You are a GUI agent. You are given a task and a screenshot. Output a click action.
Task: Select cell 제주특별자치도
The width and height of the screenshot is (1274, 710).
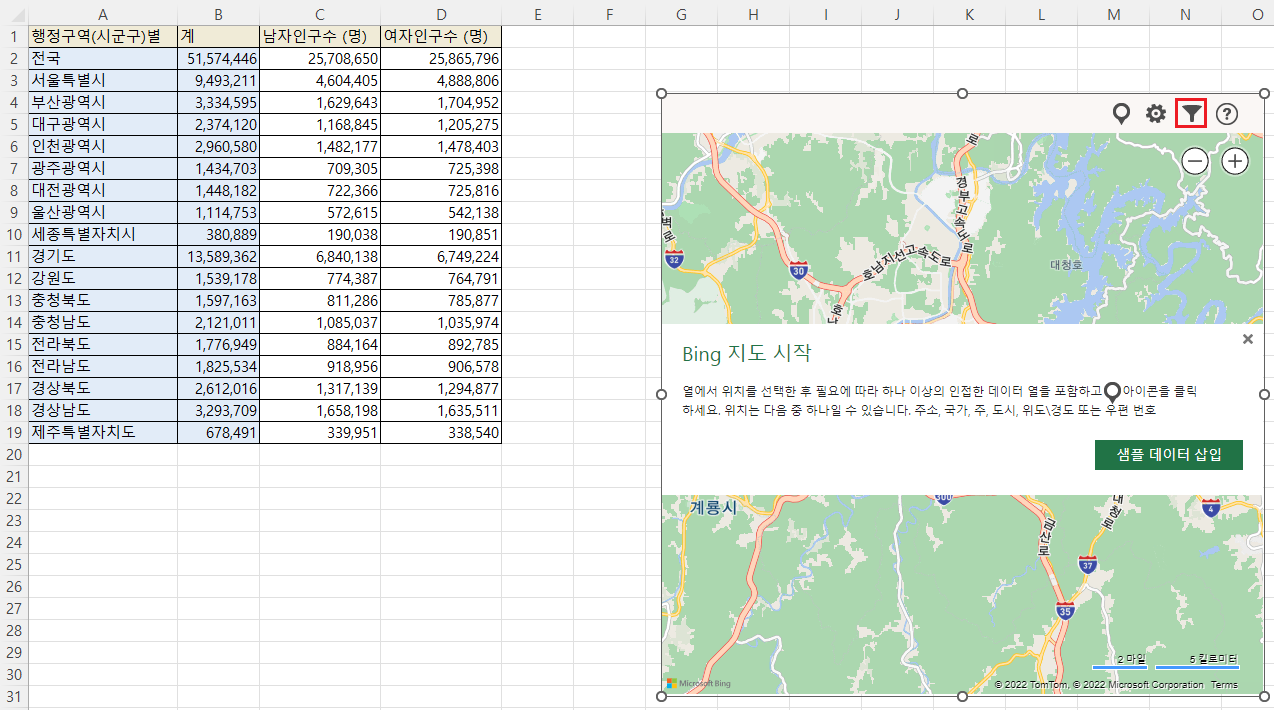pyautogui.click(x=103, y=433)
